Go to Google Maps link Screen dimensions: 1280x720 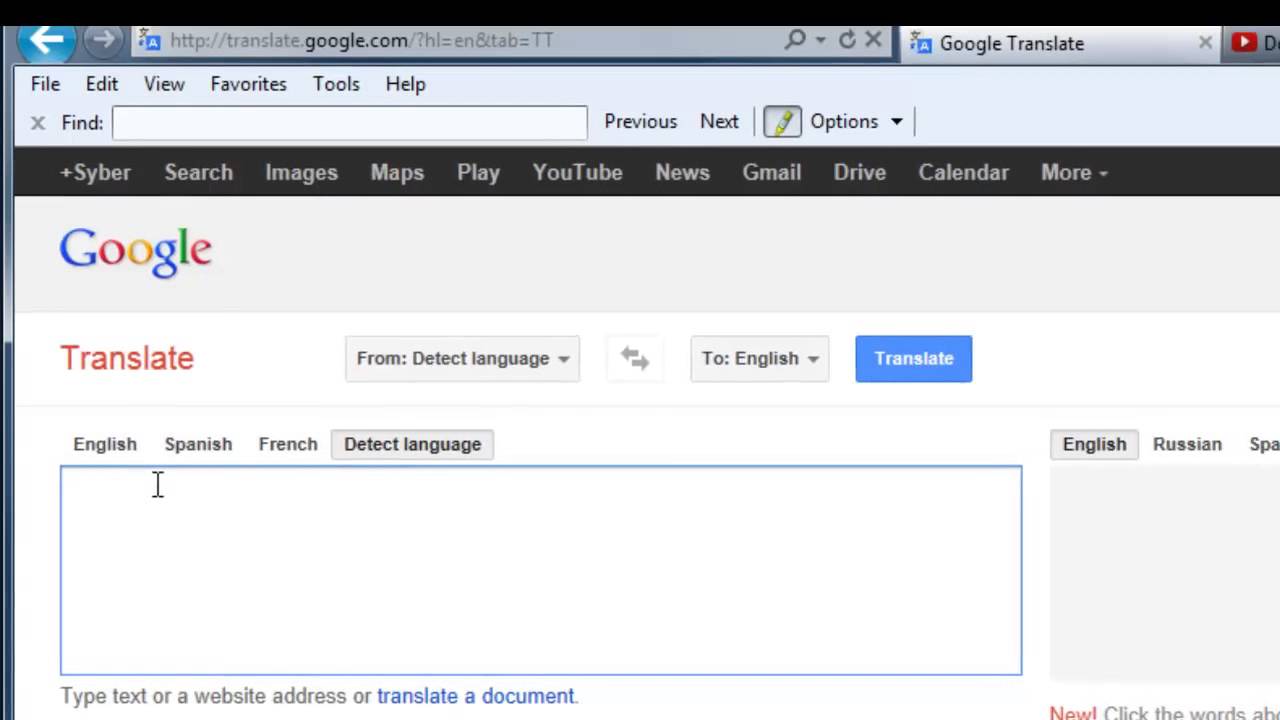point(397,172)
